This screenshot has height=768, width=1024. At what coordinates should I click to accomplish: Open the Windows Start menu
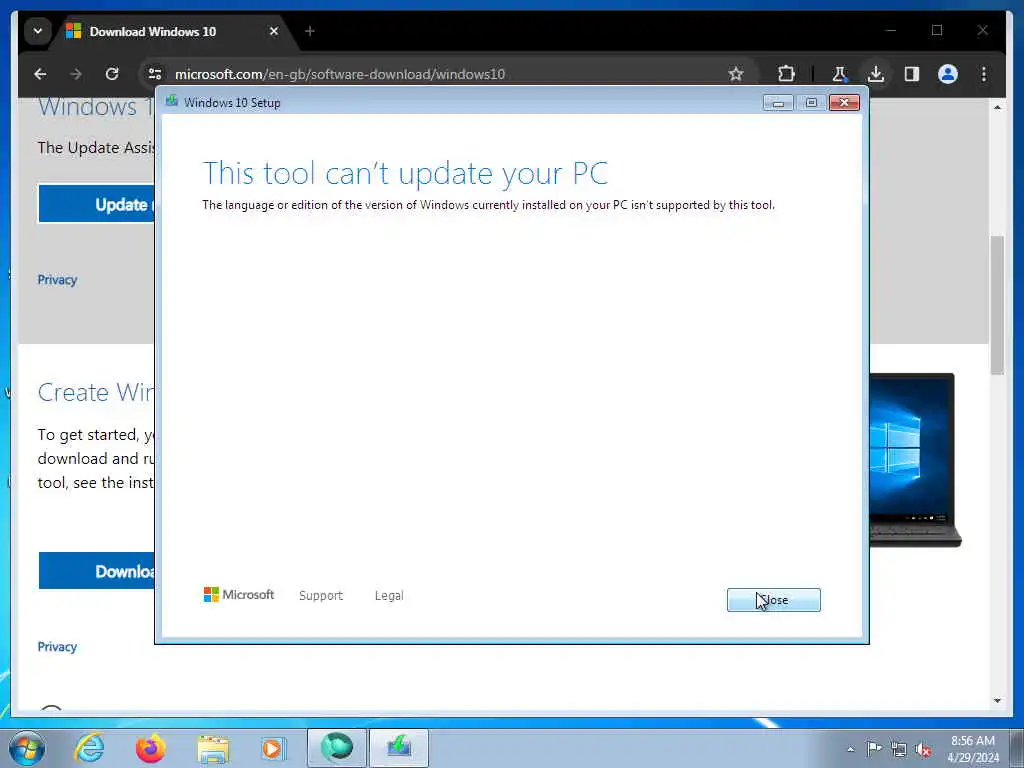(27, 748)
